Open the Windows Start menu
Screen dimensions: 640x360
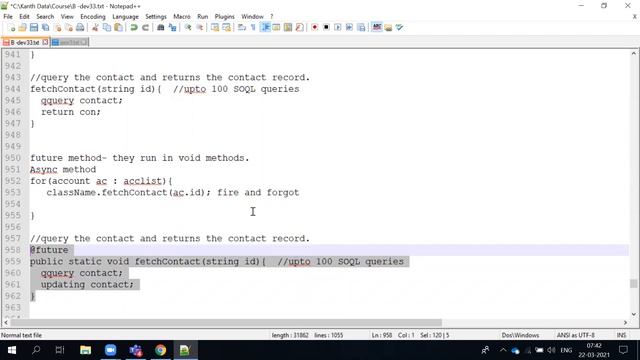click(12, 350)
